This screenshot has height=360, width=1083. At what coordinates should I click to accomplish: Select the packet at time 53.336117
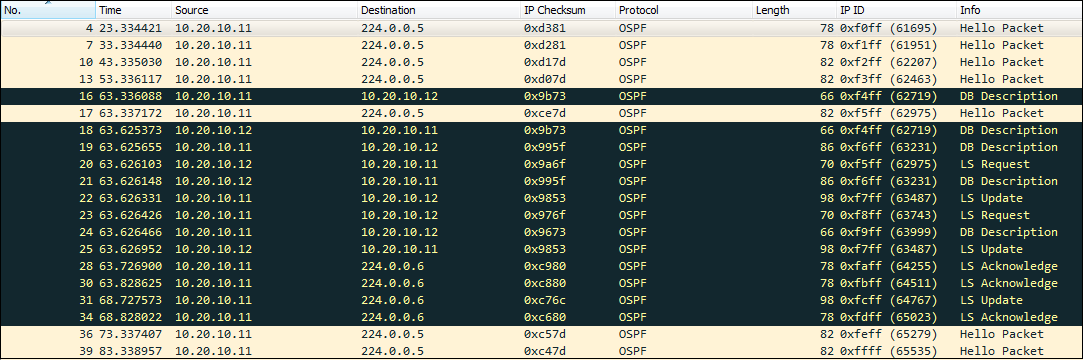point(542,79)
